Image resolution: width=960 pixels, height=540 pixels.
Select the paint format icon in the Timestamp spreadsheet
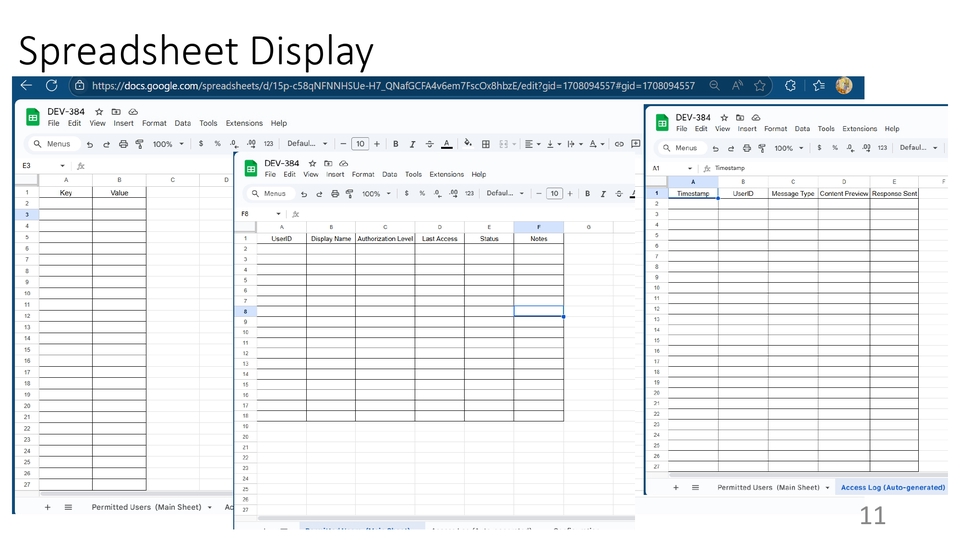click(x=759, y=148)
